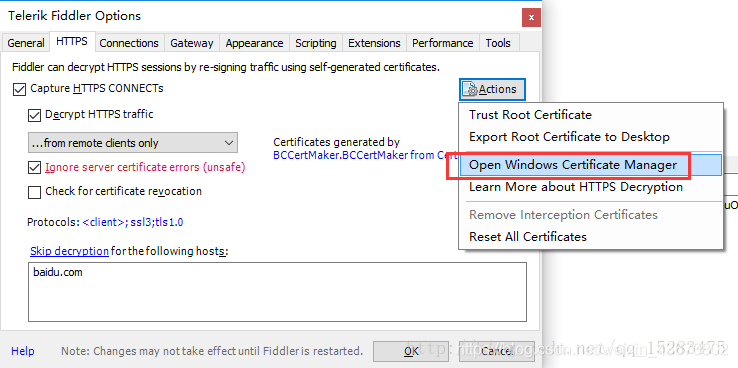Click the OK button
The image size is (738, 368).
411,351
